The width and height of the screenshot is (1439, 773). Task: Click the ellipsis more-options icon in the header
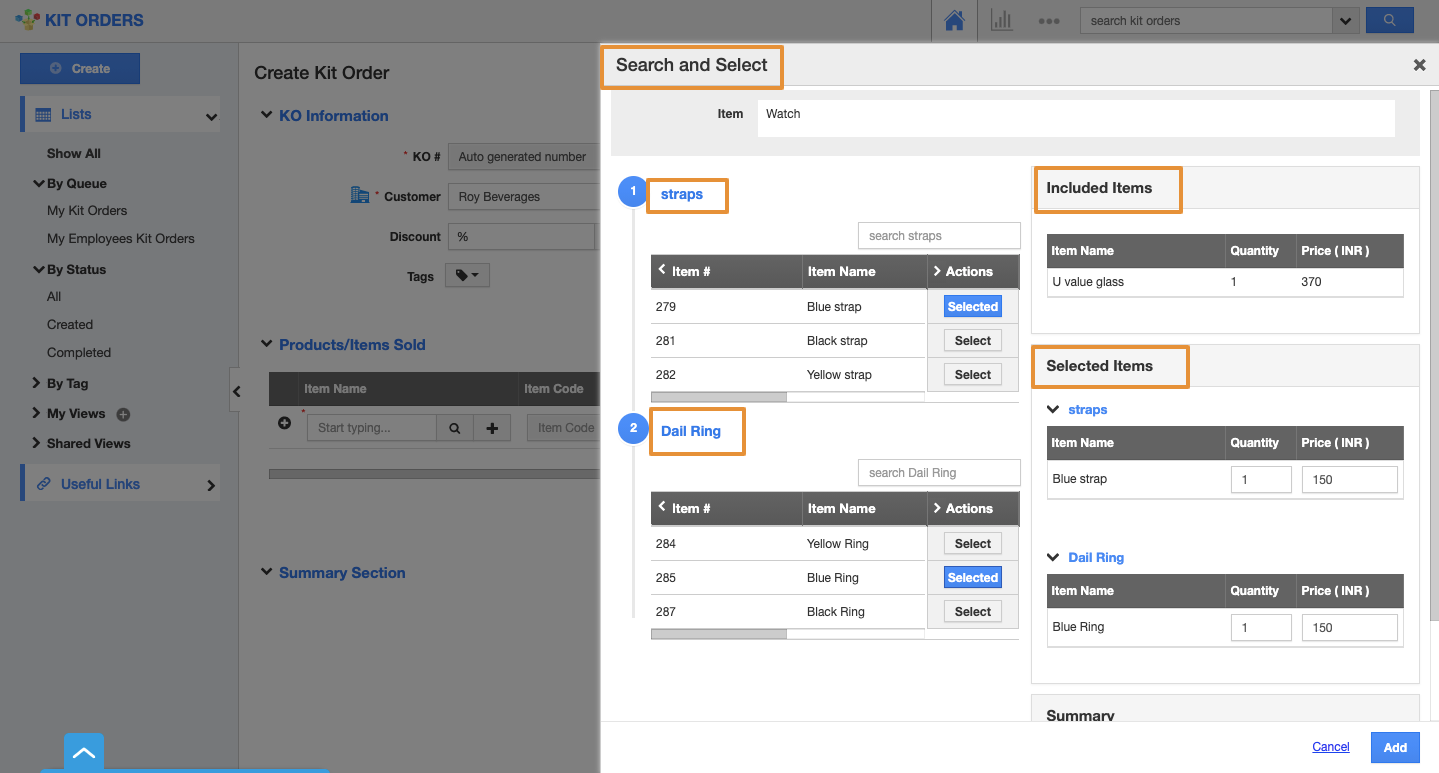(1048, 20)
